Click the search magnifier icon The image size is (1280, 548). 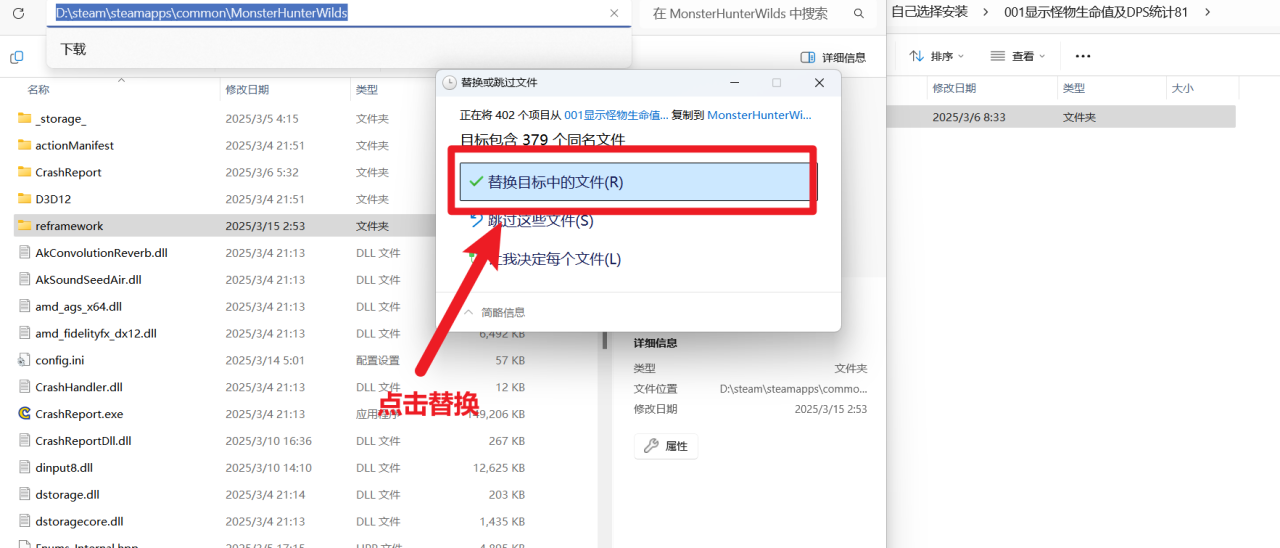coord(859,14)
